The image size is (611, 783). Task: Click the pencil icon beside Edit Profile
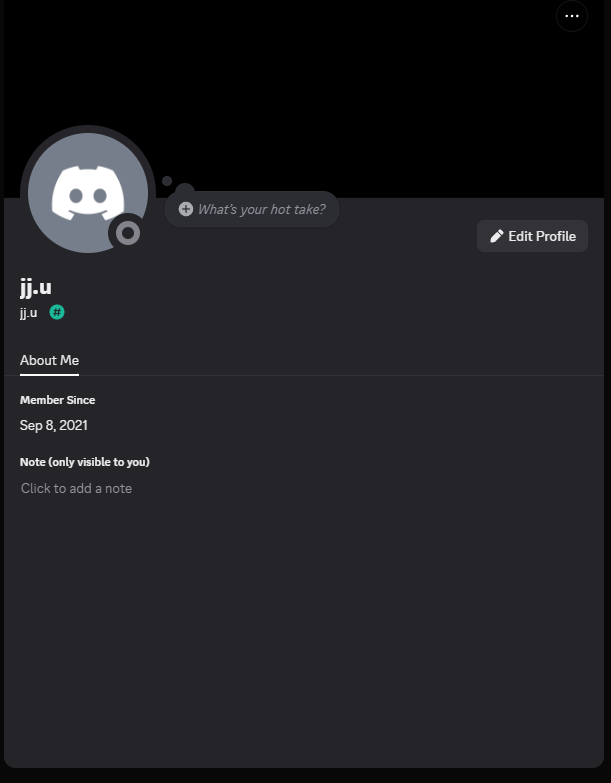click(x=497, y=236)
